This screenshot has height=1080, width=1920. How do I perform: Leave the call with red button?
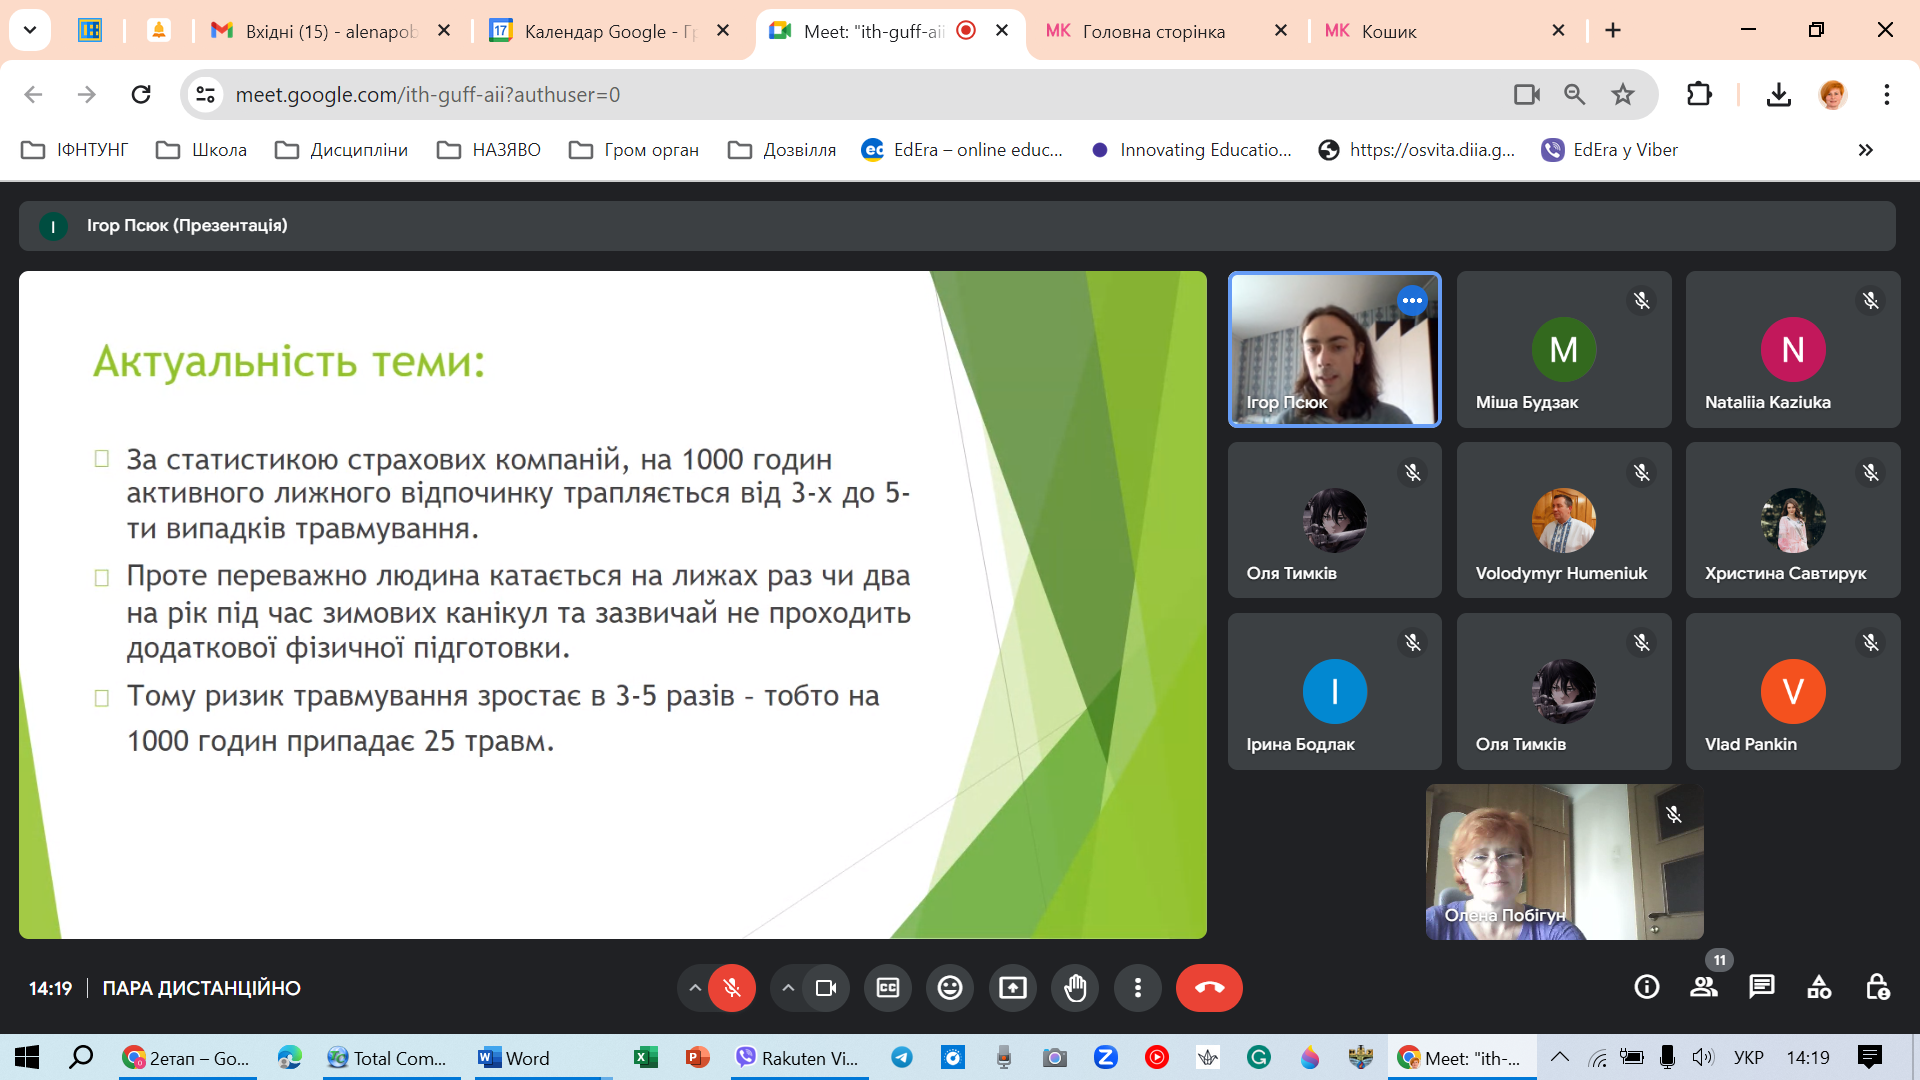1209,988
